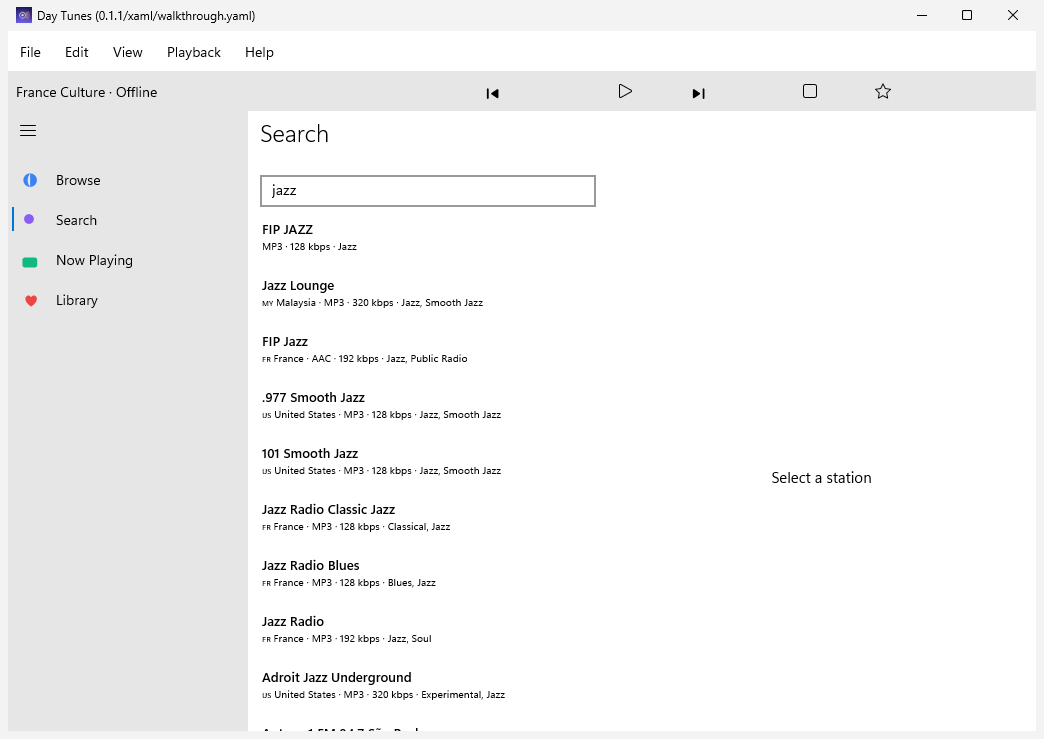Select the Search navigation label
Viewport: 1044px width, 739px height.
[x=77, y=220]
